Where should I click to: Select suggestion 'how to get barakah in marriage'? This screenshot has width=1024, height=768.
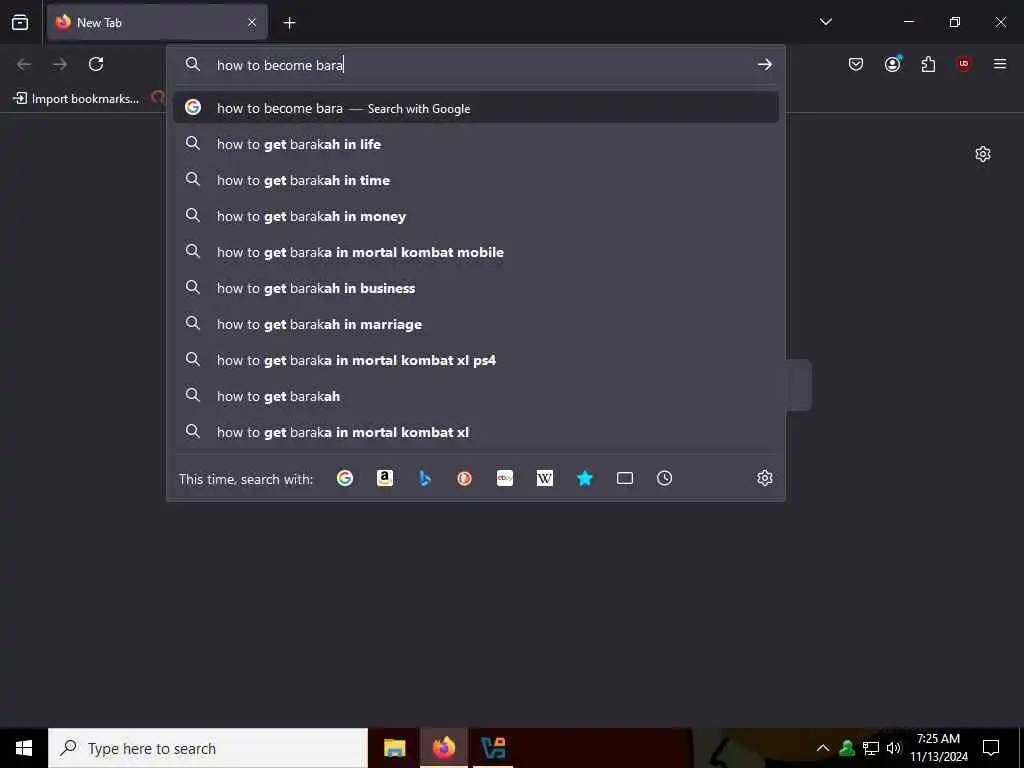(x=476, y=324)
